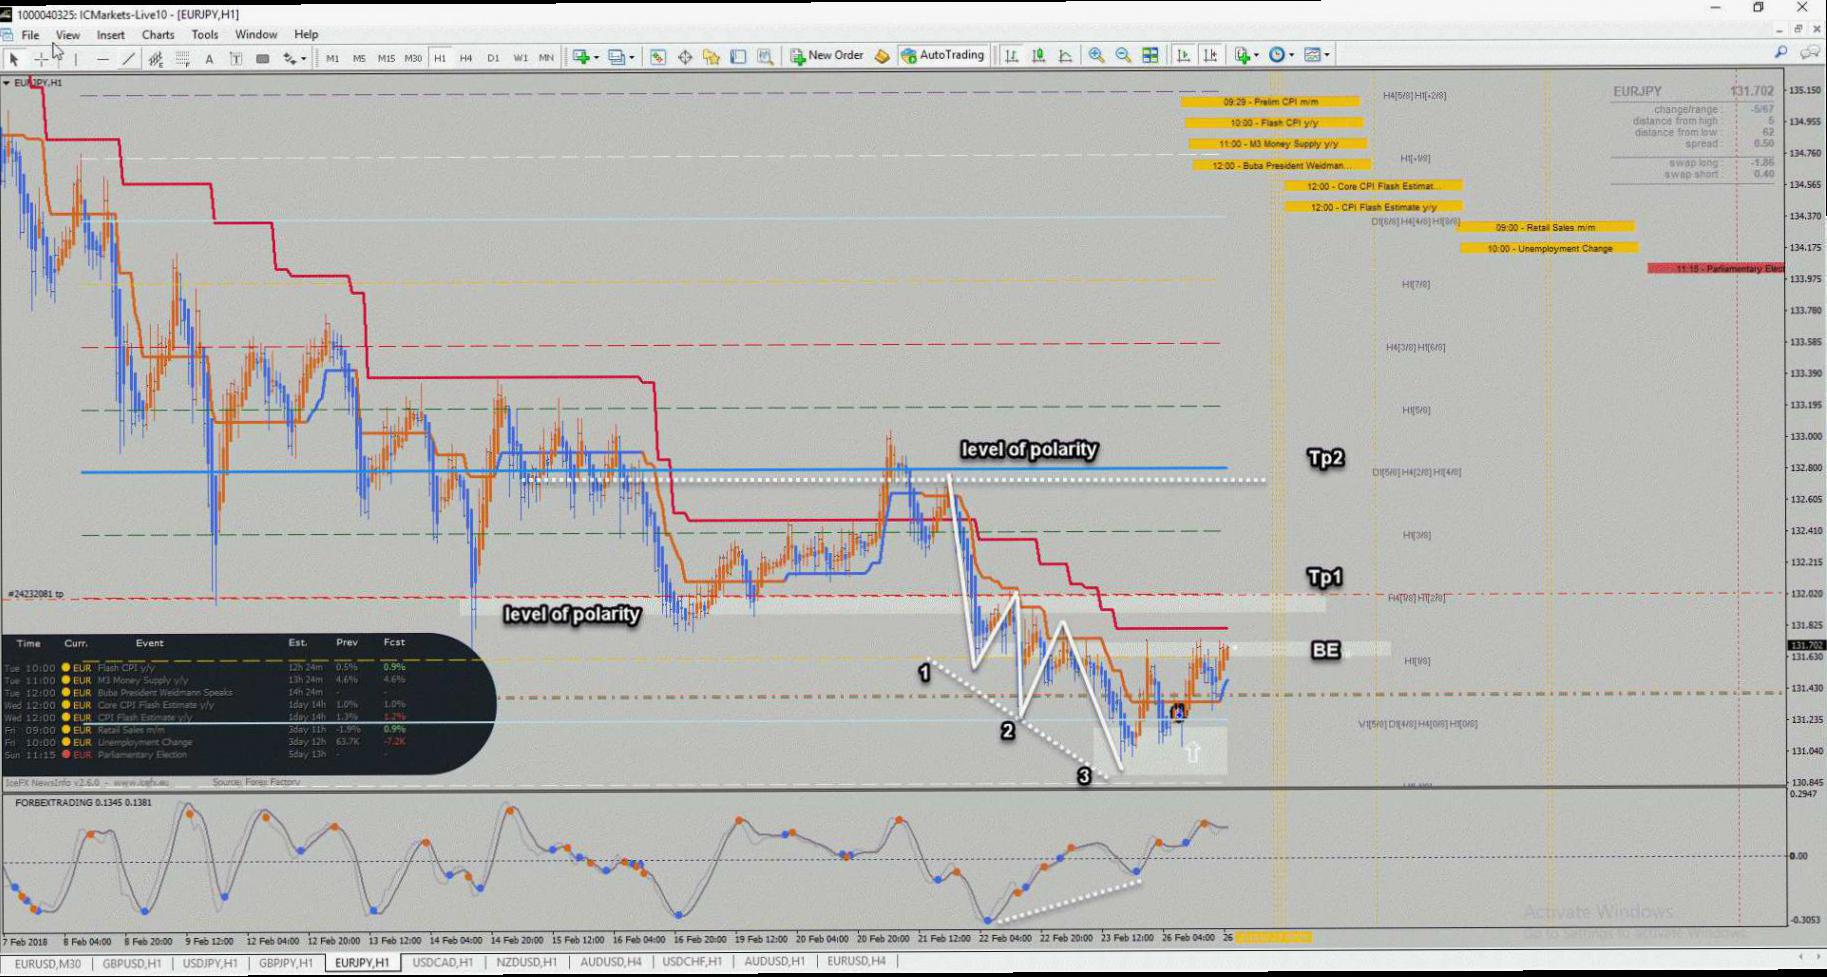Select the vertical line drawing tool
The height and width of the screenshot is (977, 1827).
click(x=76, y=59)
